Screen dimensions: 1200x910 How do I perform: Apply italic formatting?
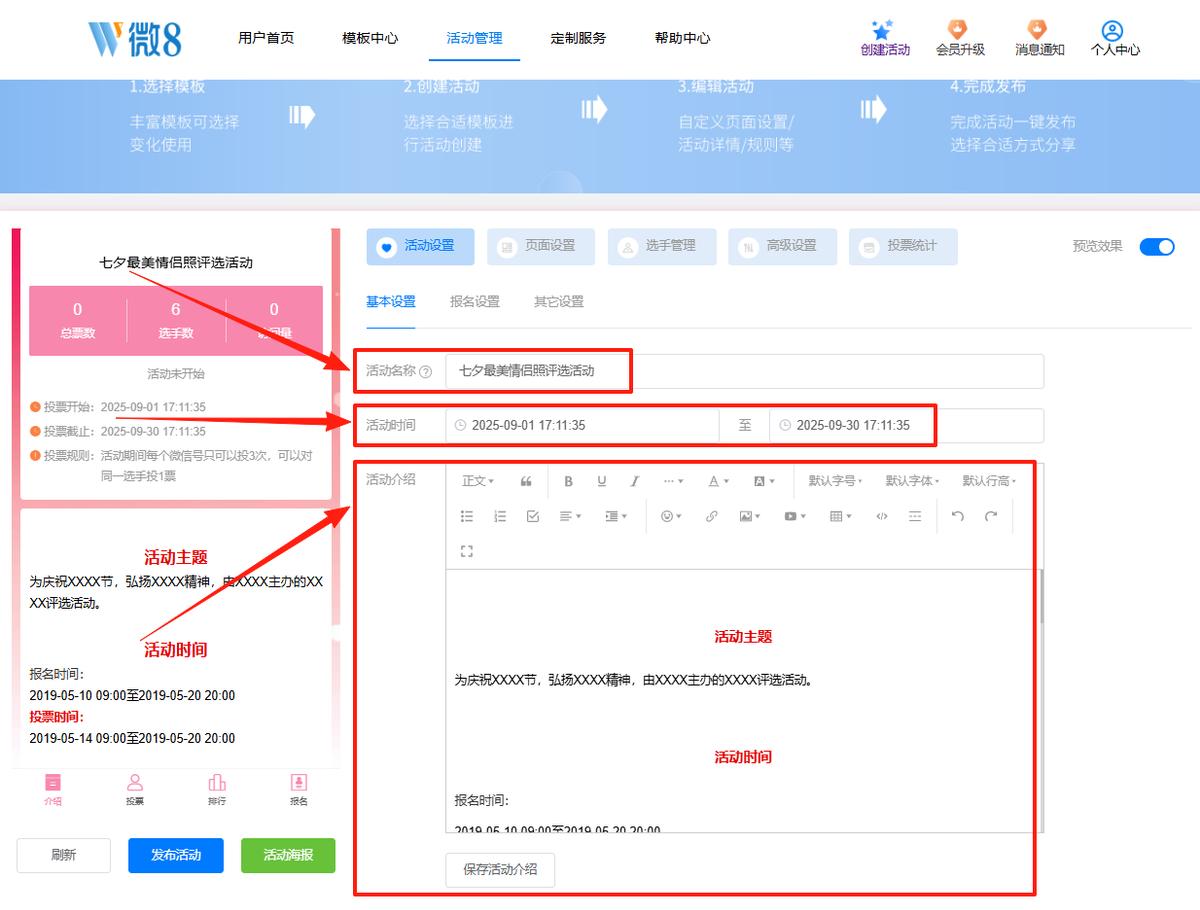634,481
